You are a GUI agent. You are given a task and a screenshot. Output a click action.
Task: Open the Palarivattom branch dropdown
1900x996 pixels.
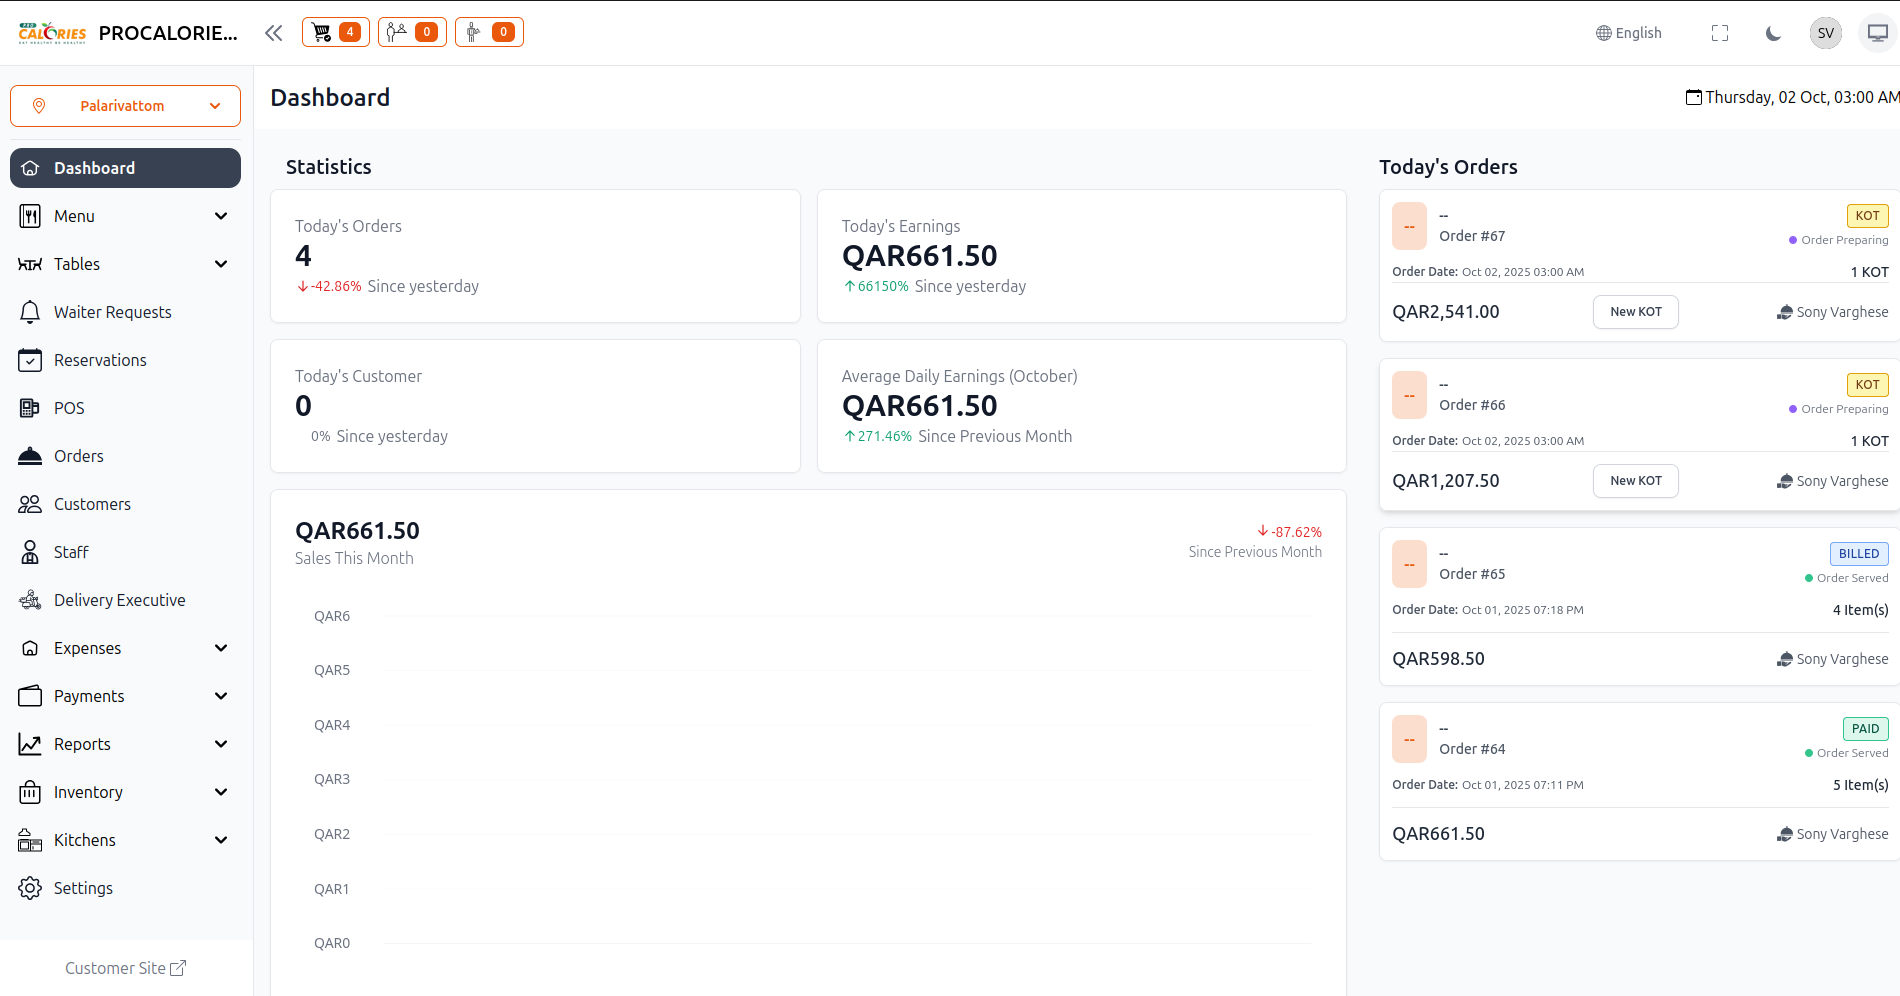[x=125, y=106]
